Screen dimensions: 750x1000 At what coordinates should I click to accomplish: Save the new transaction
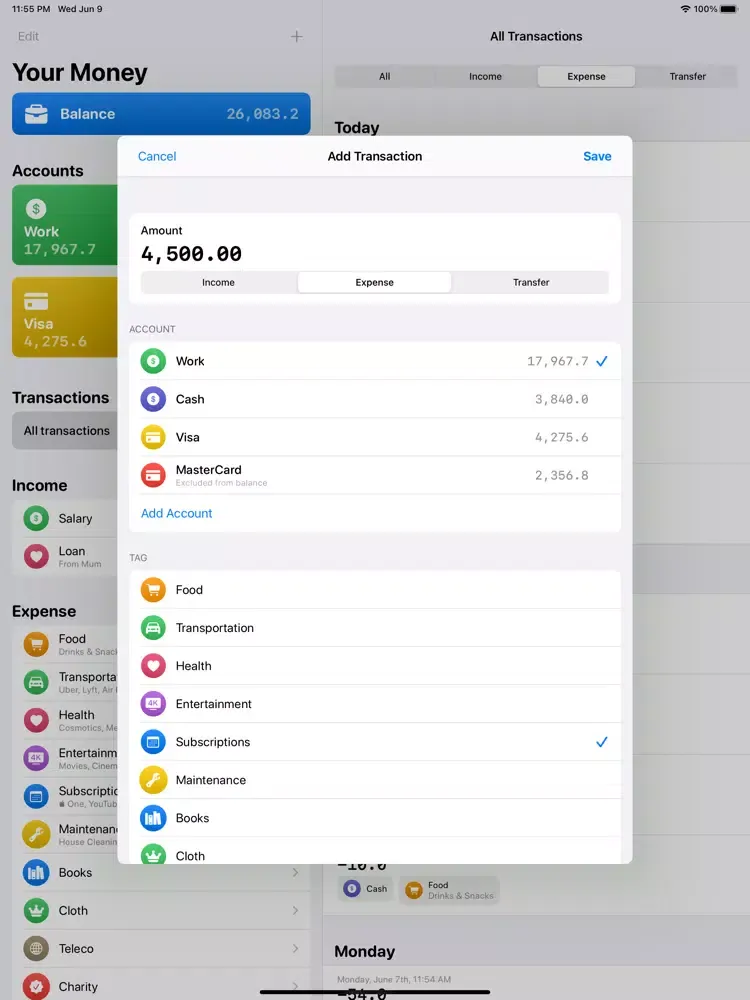click(x=597, y=156)
